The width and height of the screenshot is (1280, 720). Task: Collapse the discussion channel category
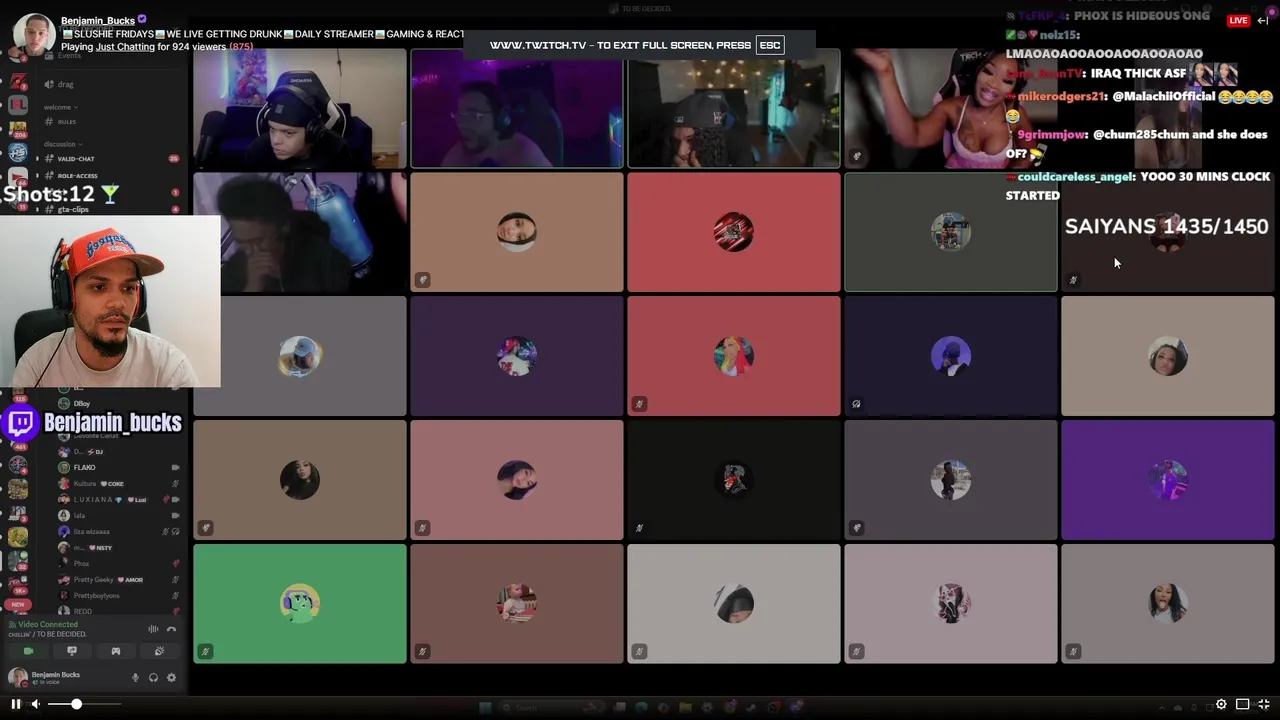(x=61, y=144)
